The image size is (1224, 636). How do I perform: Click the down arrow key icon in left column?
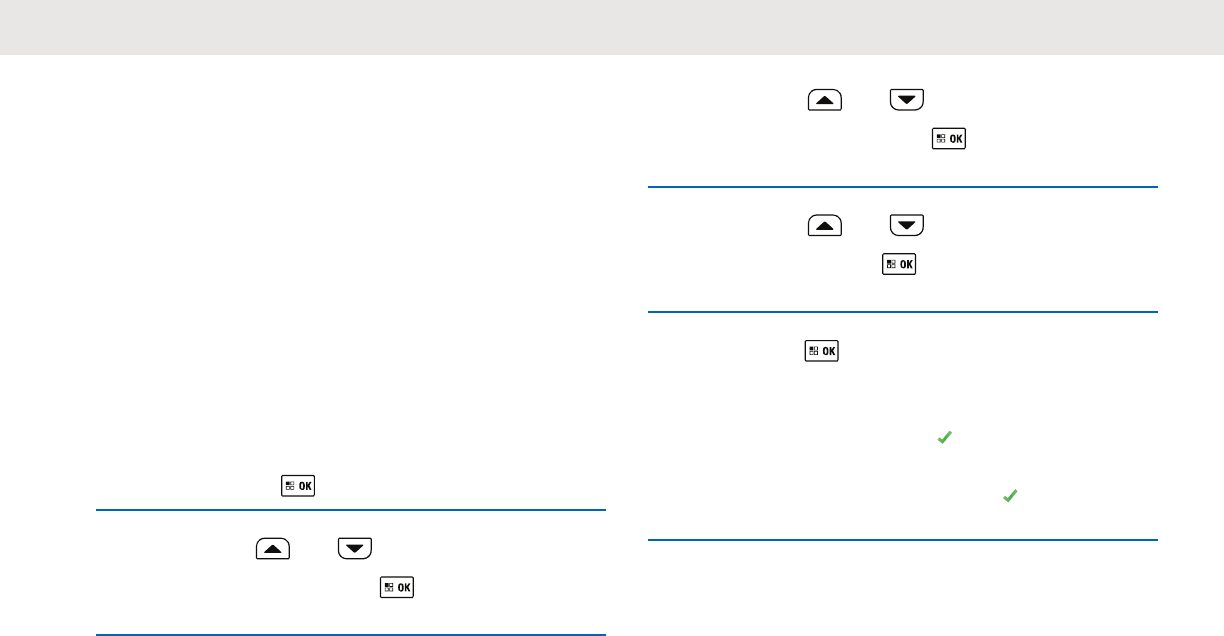point(355,548)
